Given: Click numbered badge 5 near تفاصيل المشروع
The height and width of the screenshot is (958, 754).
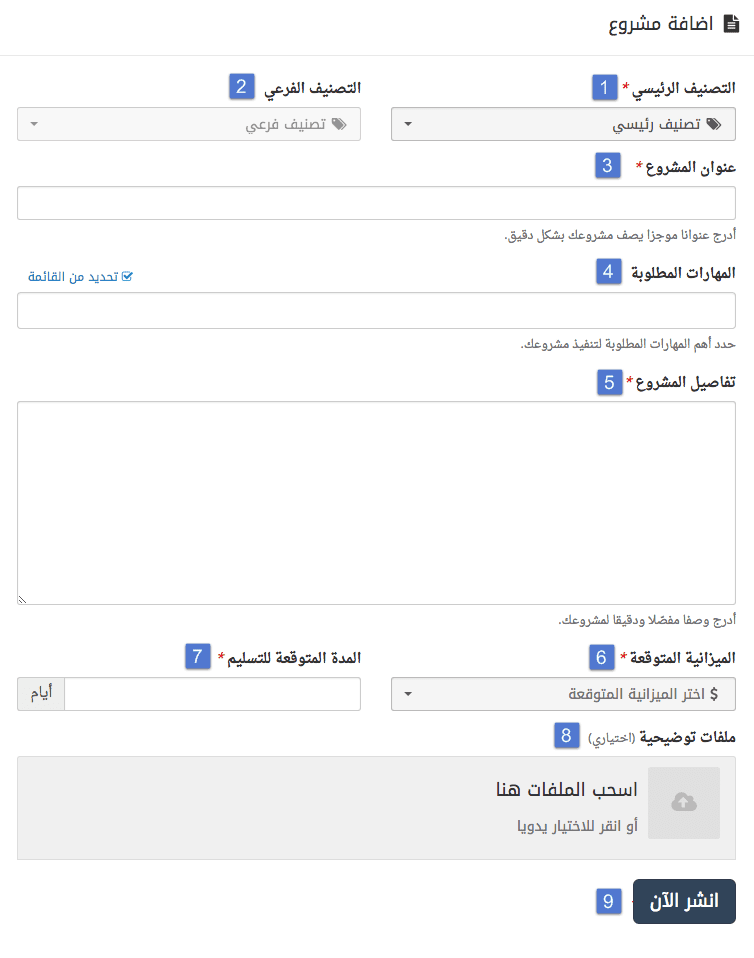Looking at the screenshot, I should coord(610,382).
